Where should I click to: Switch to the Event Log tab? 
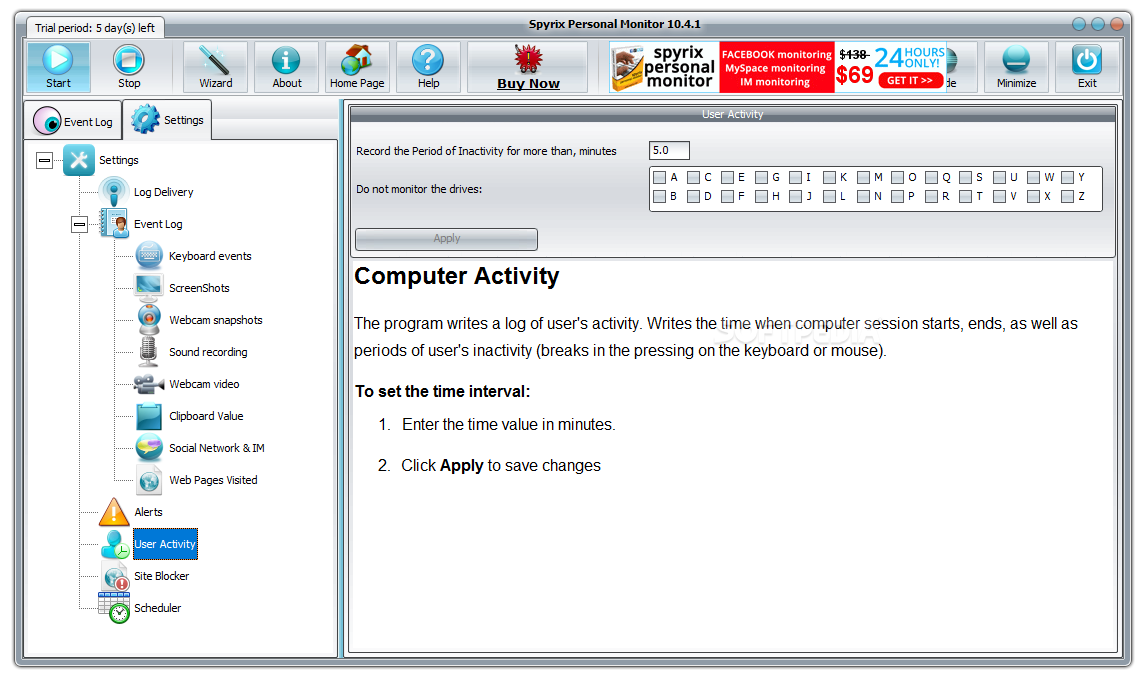click(x=73, y=121)
